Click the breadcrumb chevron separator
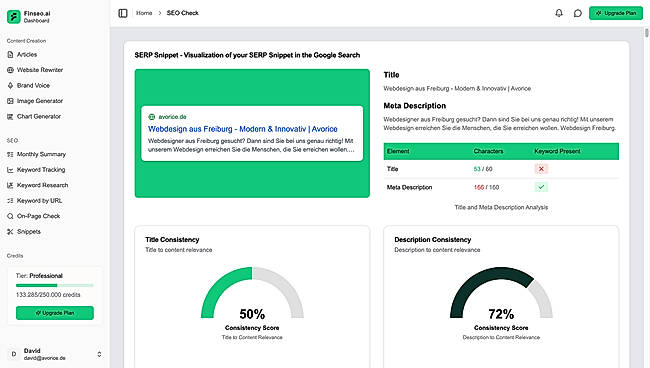The width and height of the screenshot is (650, 368). (160, 13)
